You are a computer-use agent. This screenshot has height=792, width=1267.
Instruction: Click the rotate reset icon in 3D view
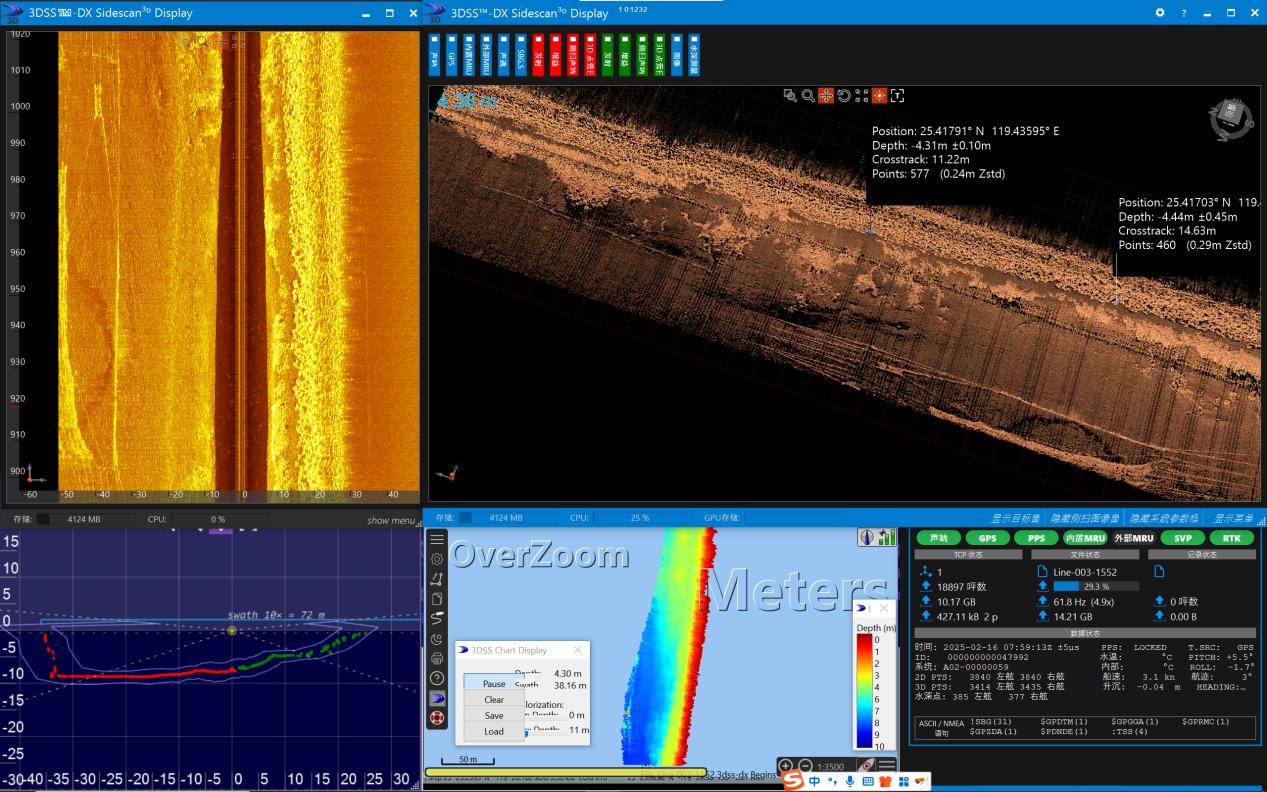coord(844,96)
